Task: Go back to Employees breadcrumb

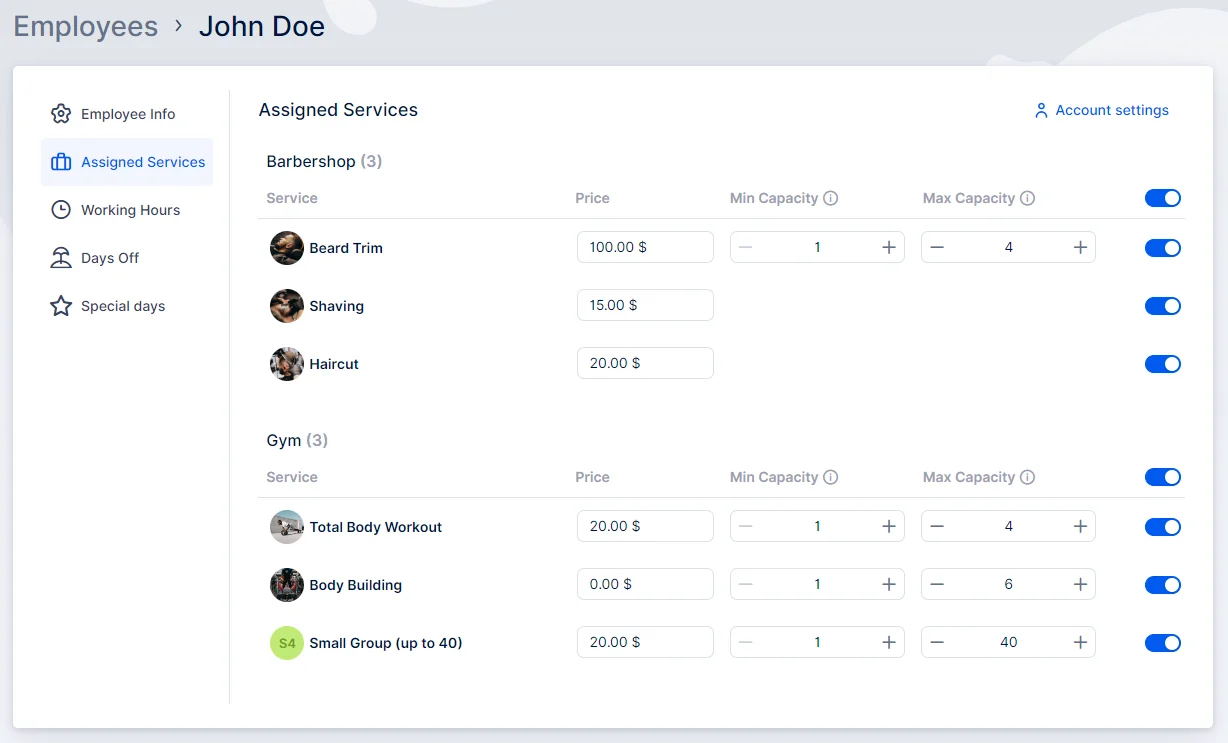Action: [x=86, y=26]
